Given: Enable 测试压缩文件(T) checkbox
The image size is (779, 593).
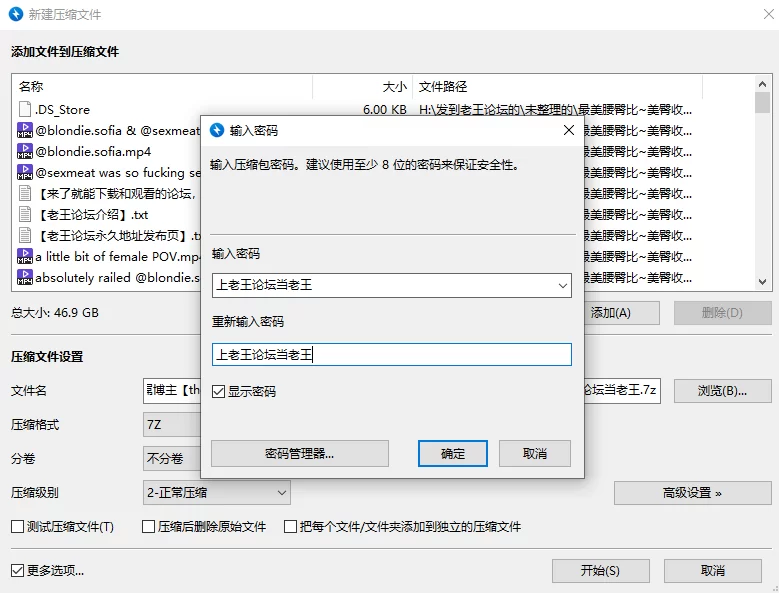Looking at the screenshot, I should point(17,526).
